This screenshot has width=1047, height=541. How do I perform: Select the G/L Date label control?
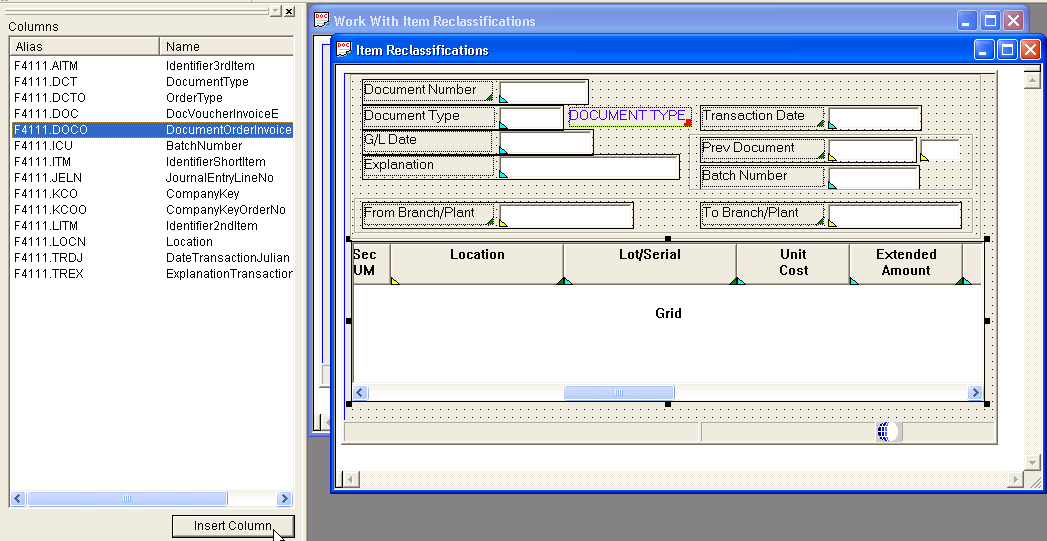[x=427, y=140]
